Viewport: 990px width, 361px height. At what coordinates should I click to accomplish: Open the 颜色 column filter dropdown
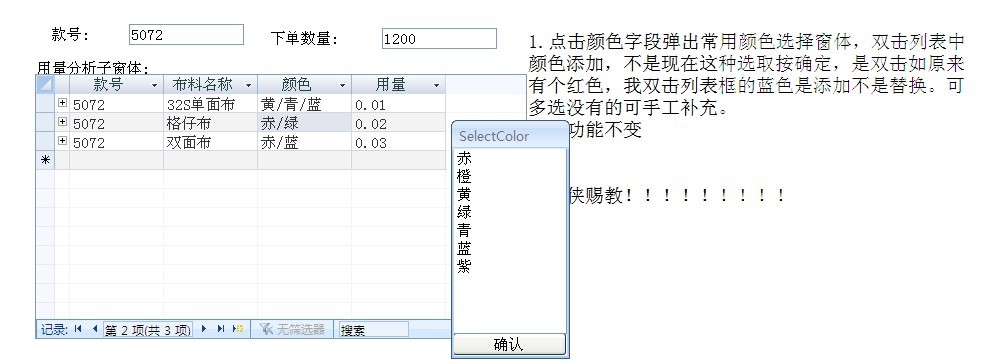pos(343,85)
